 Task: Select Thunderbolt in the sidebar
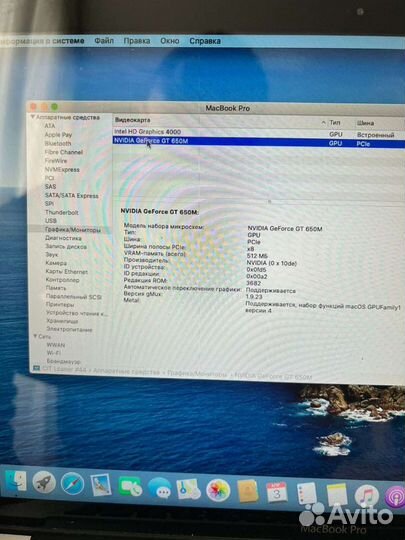pyautogui.click(x=62, y=212)
